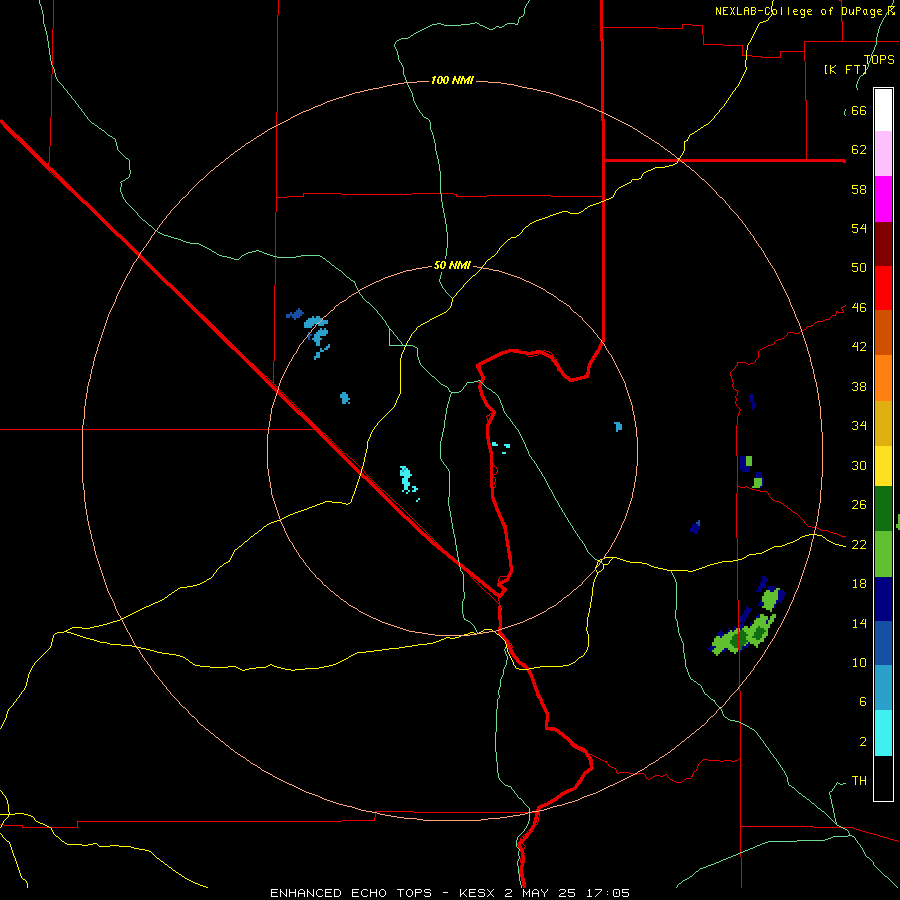
Task: Click the '30' legend value
Action: pos(859,465)
